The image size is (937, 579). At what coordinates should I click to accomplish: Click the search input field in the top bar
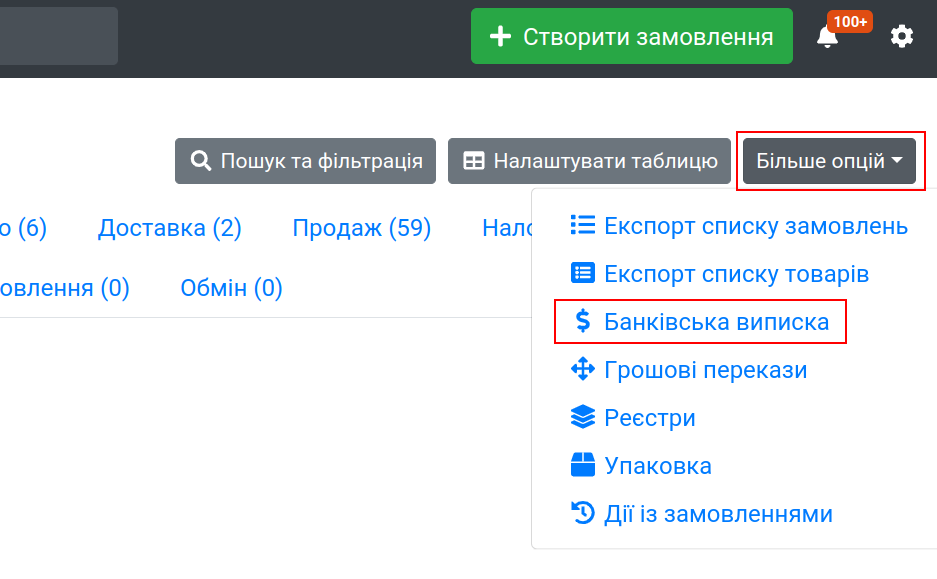tap(58, 37)
